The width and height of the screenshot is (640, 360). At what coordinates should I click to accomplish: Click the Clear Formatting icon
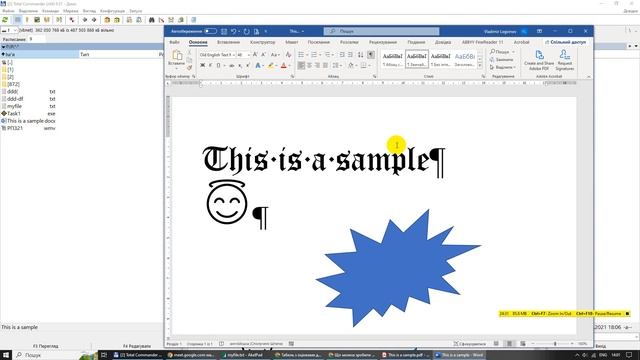[288, 55]
